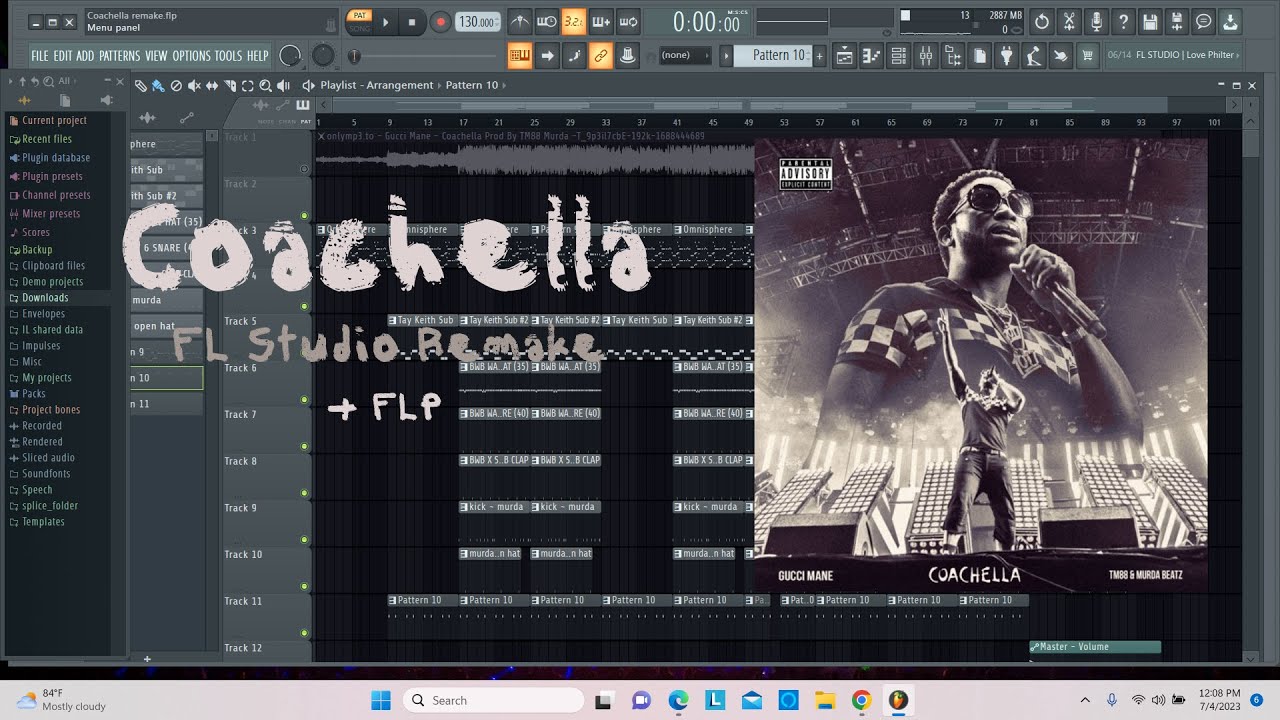Screen dimensions: 1280x720
Task: Open the TOOLS menu
Action: click(x=228, y=56)
